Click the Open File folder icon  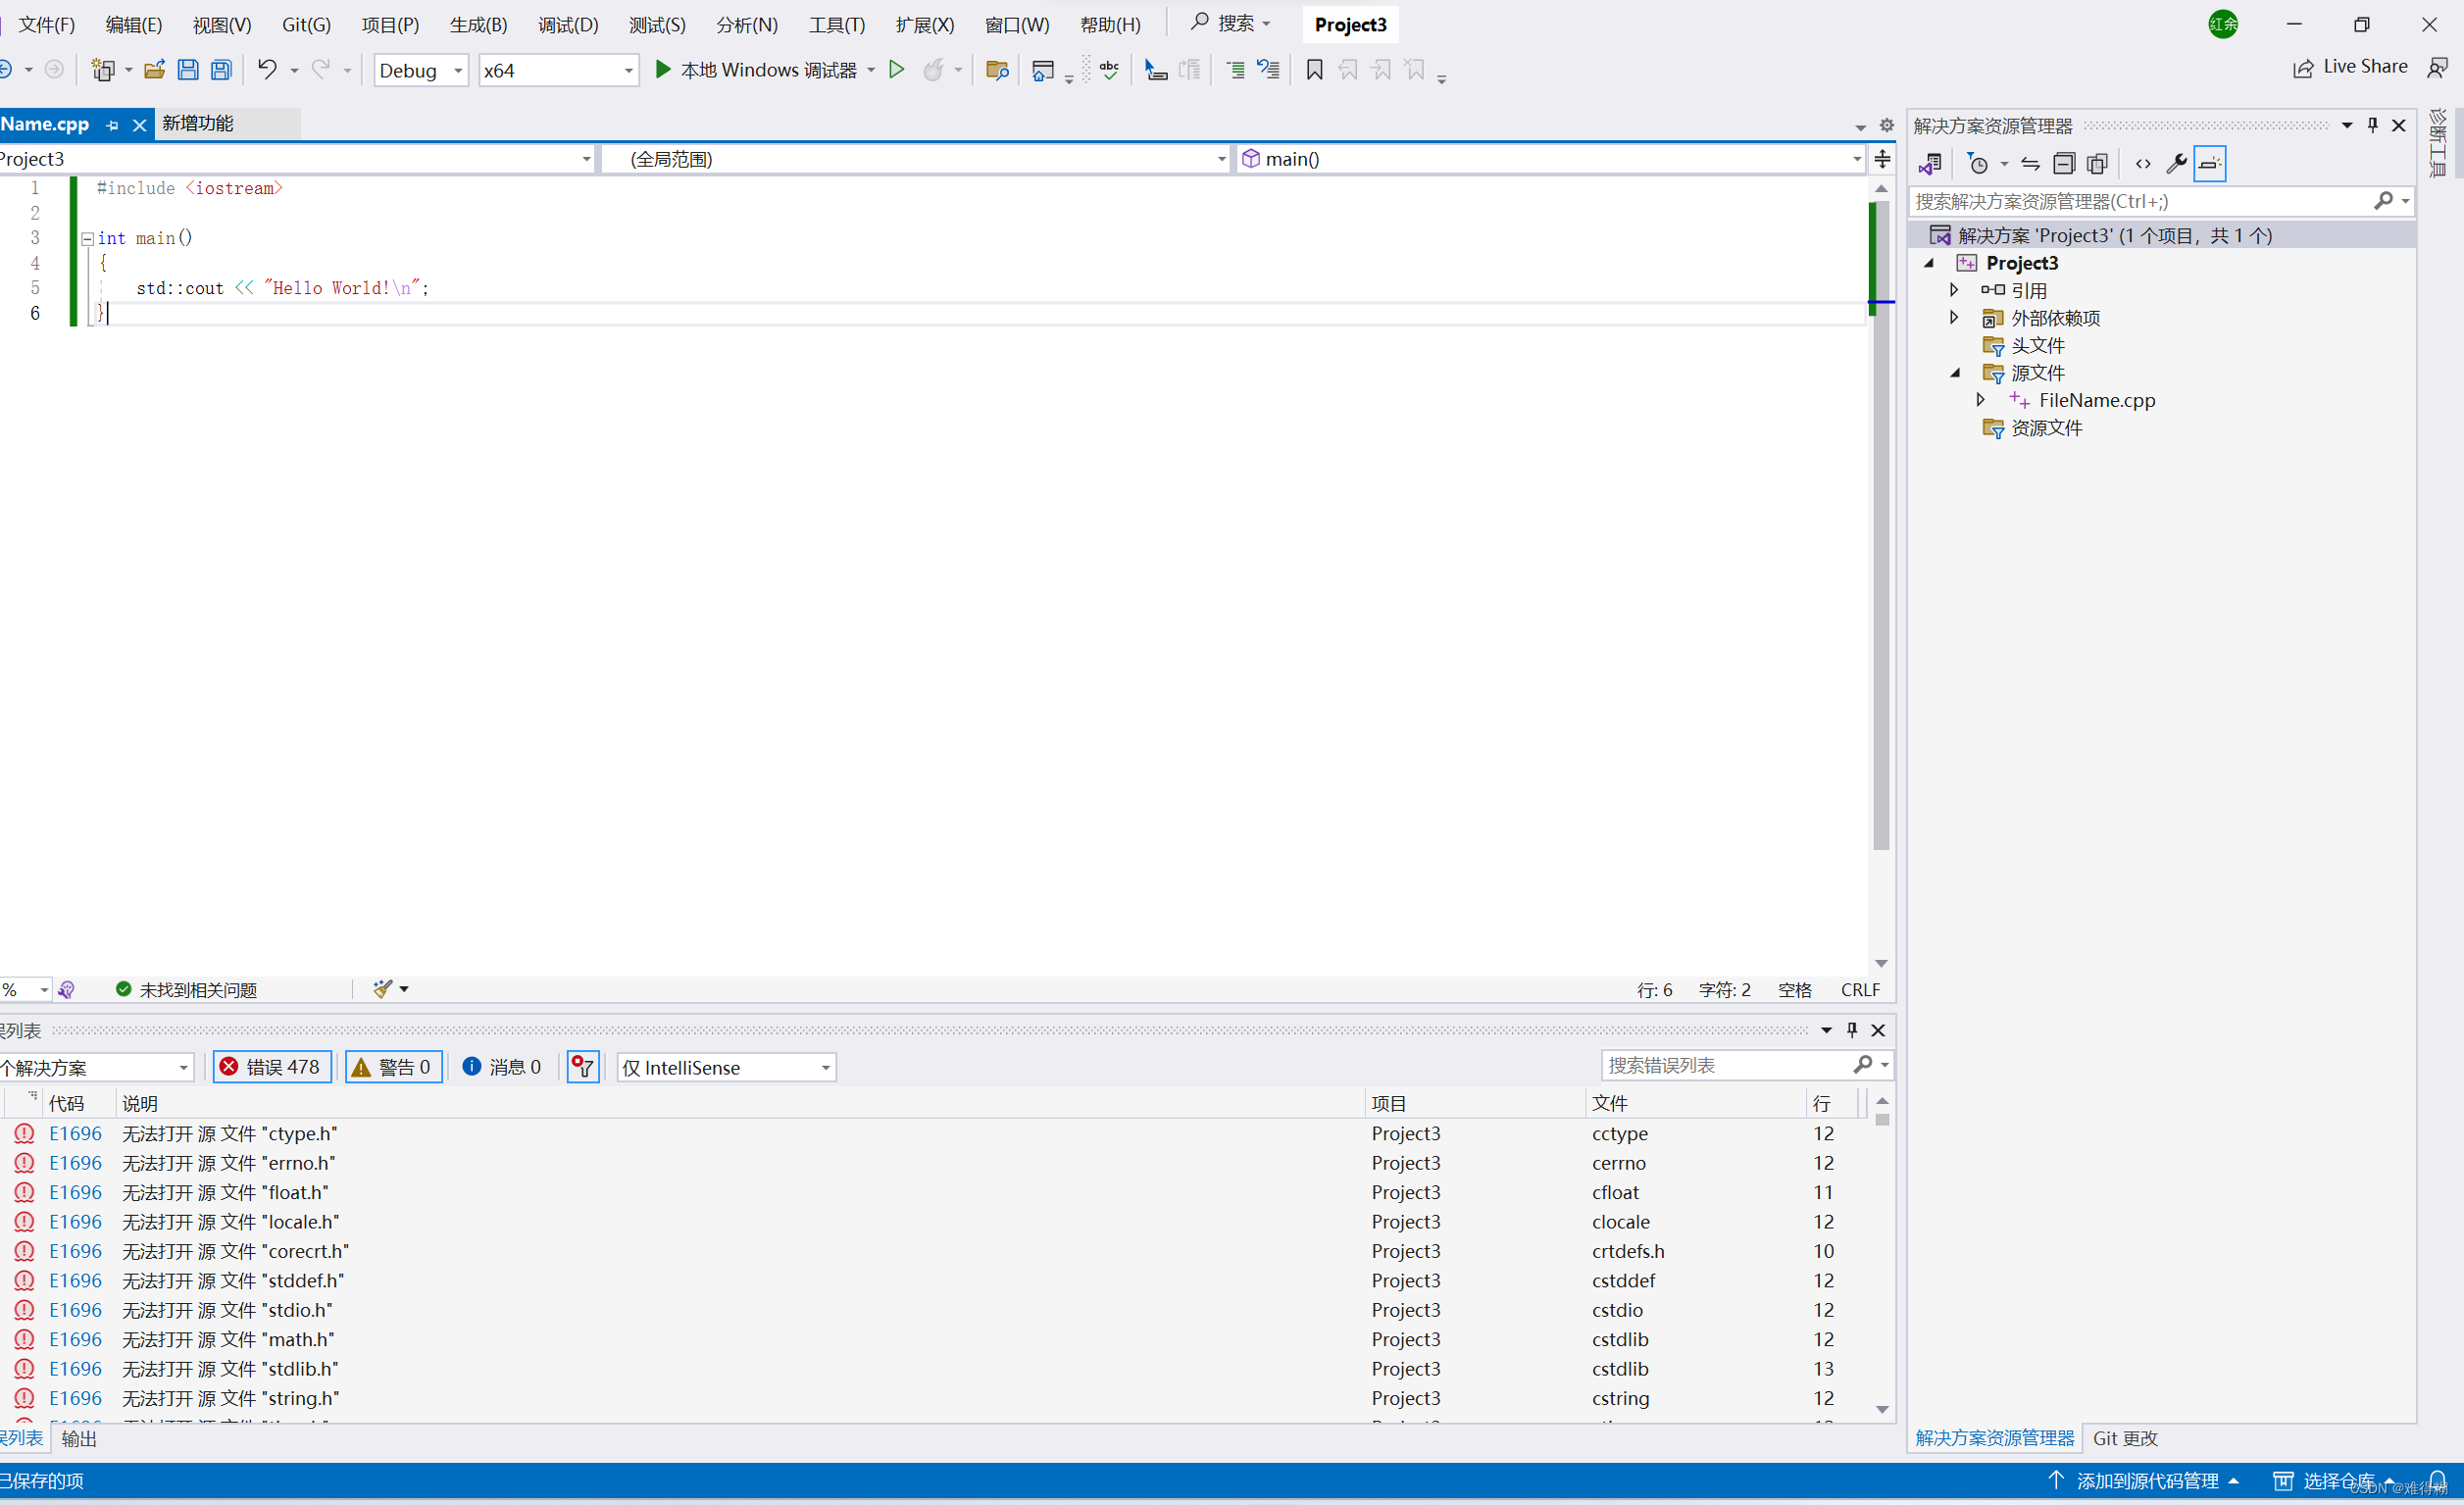(154, 69)
